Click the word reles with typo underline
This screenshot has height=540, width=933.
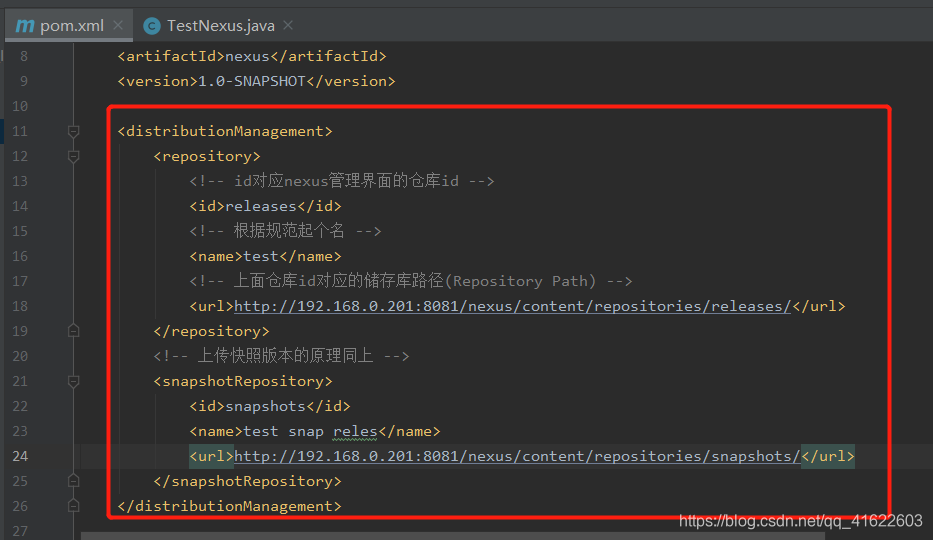(355, 432)
